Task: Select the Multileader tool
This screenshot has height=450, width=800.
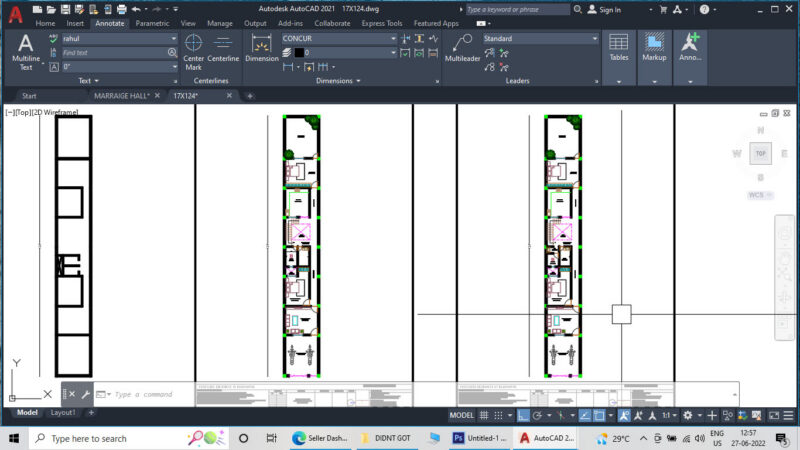Action: pos(462,49)
